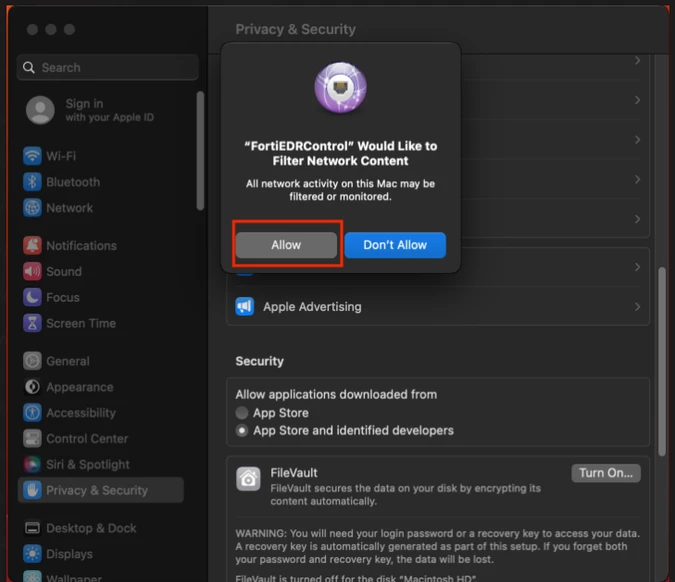Click the "Privacy & Security" window title
This screenshot has height=582, width=675.
295,29
